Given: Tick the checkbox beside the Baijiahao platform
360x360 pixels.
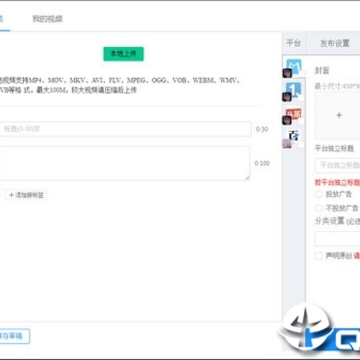Looking at the screenshot, I should (301, 145).
